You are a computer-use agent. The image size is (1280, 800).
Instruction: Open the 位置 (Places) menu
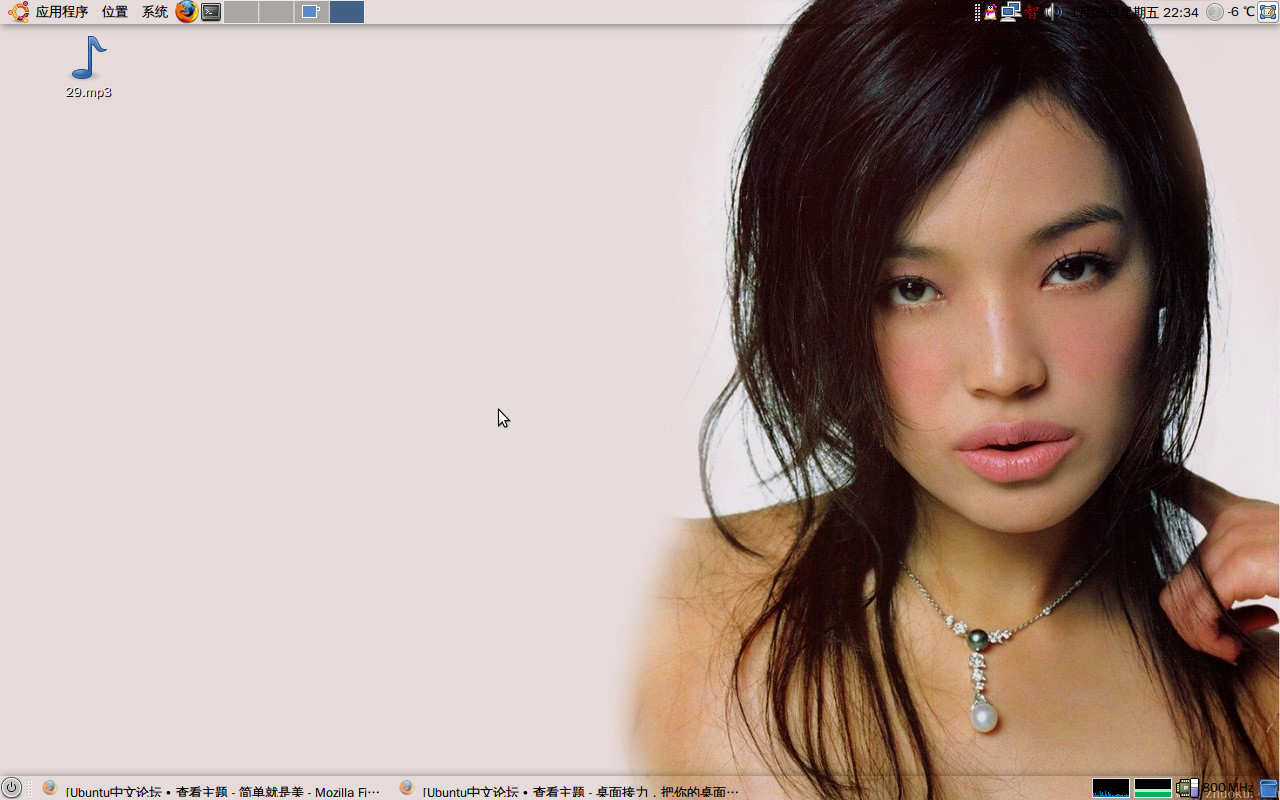point(115,12)
